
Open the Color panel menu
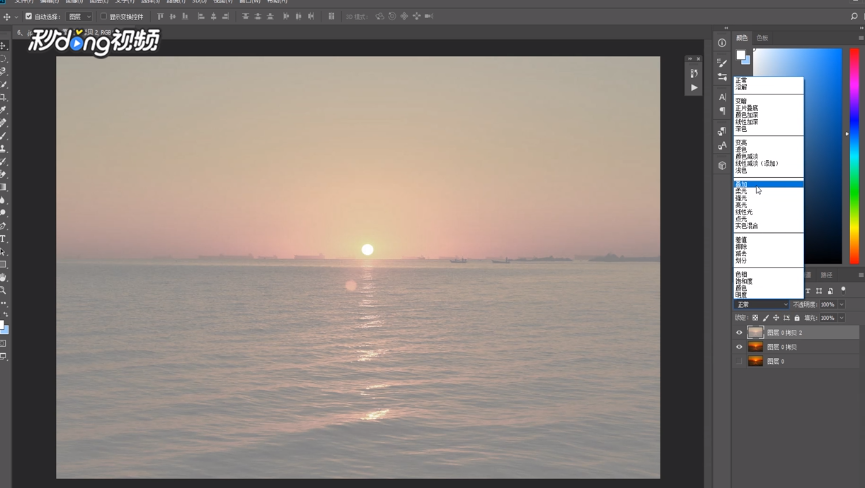point(861,37)
